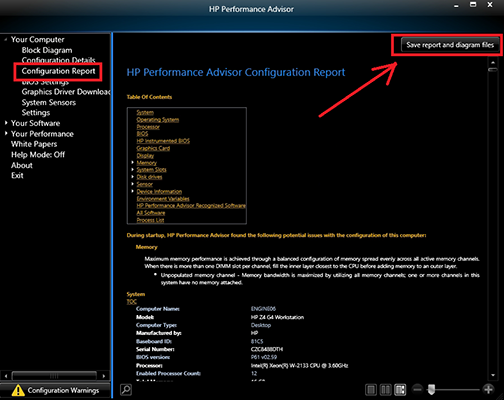Jump to Display section link
Screen dimensions: 504x400
pos(145,155)
